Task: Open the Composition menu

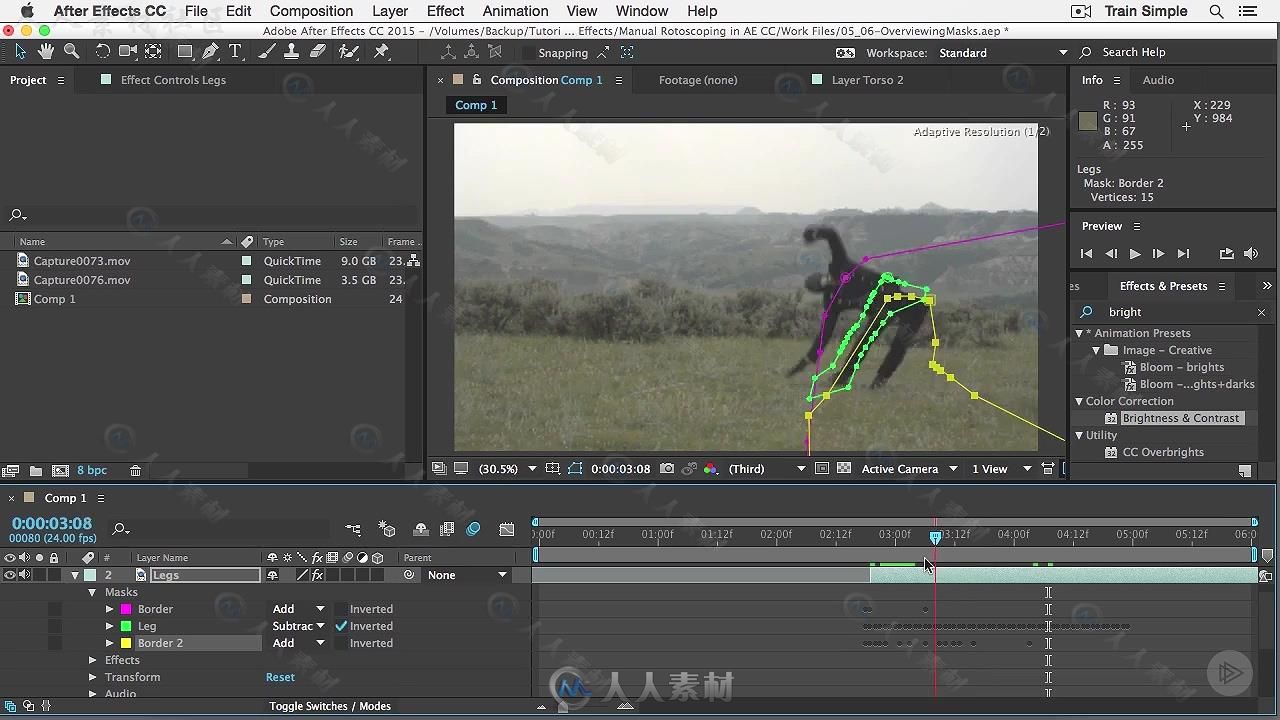Action: pos(311,11)
